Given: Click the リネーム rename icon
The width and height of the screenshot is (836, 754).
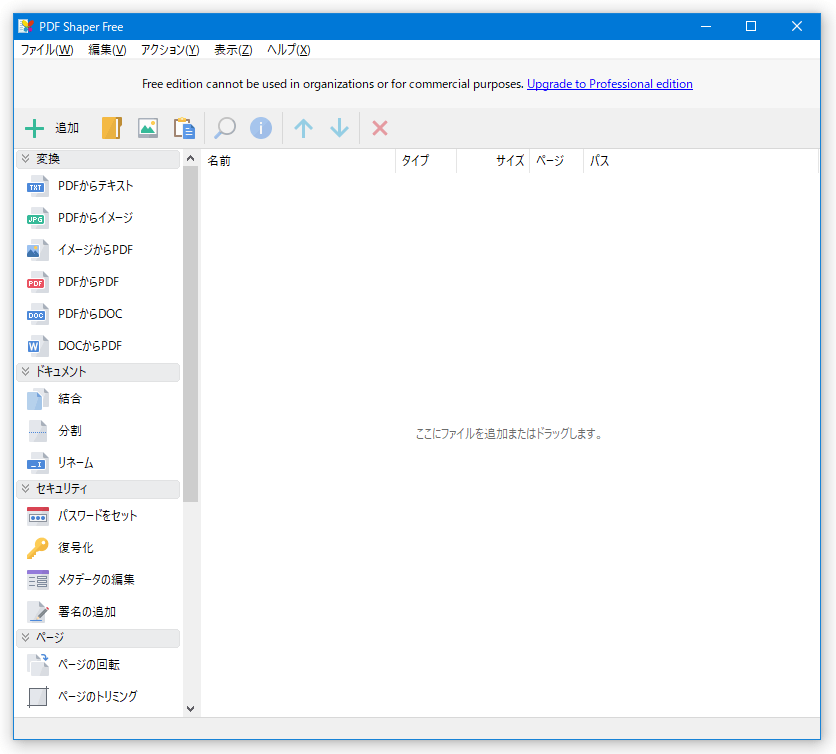Looking at the screenshot, I should [x=37, y=463].
